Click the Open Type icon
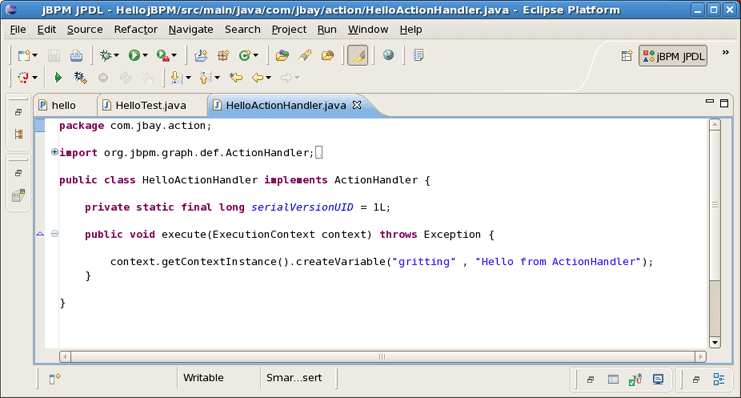The height and width of the screenshot is (398, 741). (x=282, y=55)
